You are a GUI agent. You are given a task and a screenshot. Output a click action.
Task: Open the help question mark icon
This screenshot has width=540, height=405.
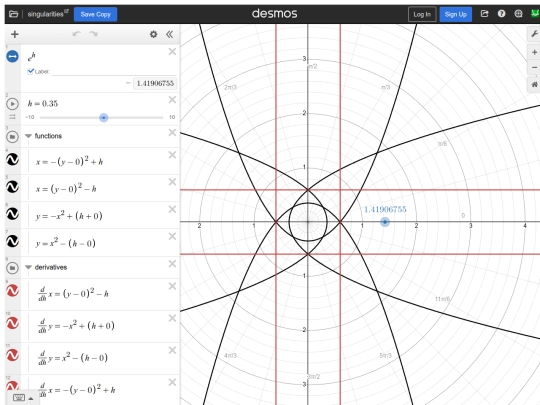click(501, 14)
